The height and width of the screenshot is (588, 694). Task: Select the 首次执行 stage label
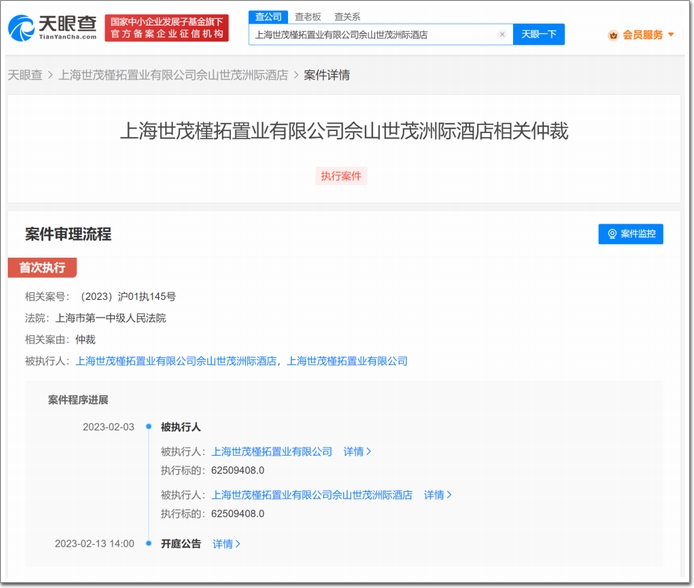point(42,268)
